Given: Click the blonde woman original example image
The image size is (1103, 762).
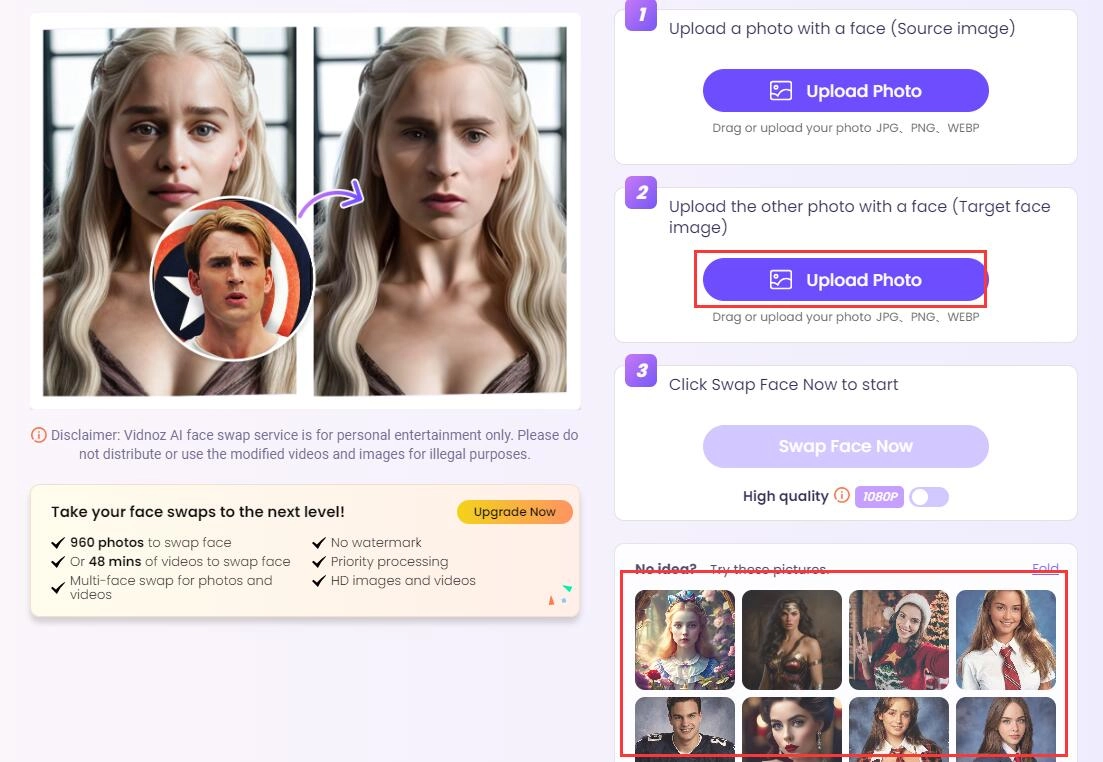Looking at the screenshot, I should click(x=170, y=211).
